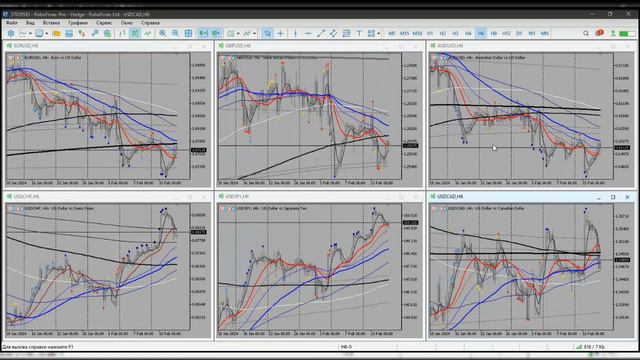Open the search magnifier icon
This screenshot has width=640, height=360.
point(586,33)
